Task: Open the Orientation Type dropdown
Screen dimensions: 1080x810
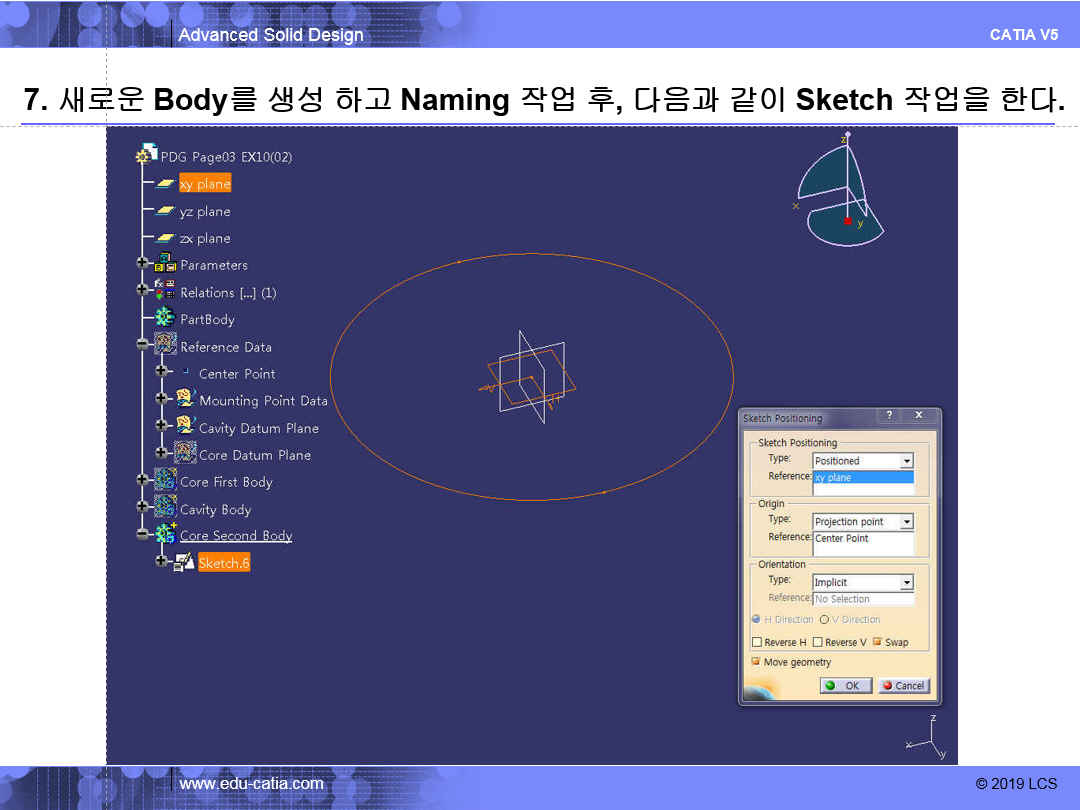Action: click(906, 582)
